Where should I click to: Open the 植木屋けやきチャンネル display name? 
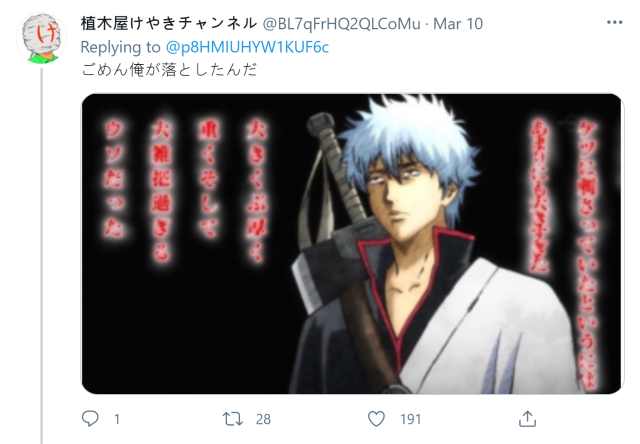168,24
